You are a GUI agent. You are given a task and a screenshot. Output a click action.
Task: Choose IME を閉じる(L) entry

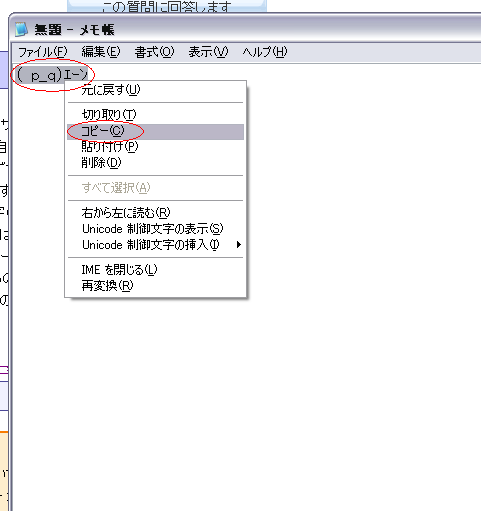coord(155,270)
